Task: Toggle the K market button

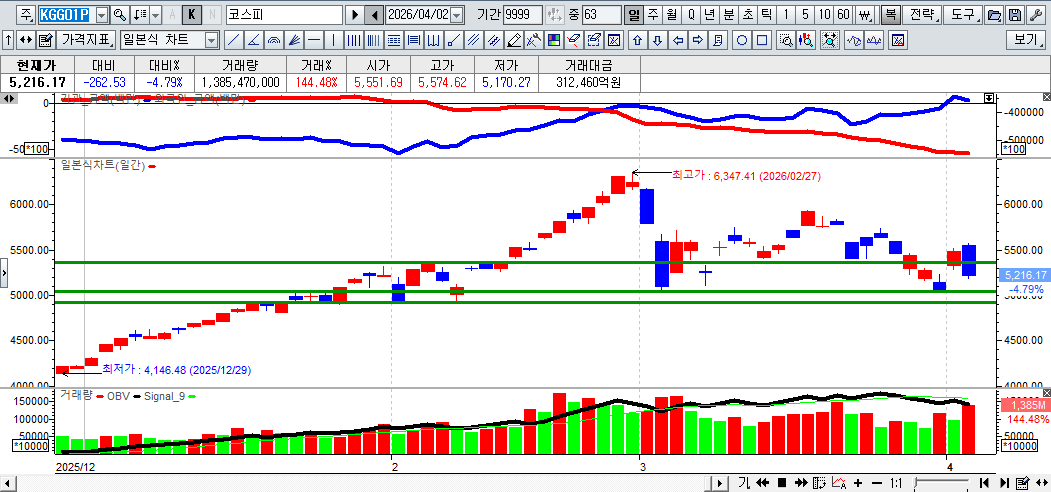Action: click(192, 15)
